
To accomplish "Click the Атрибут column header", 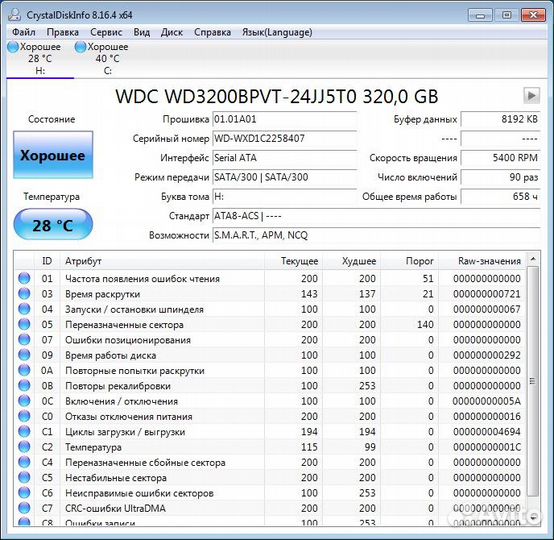I will click(x=162, y=261).
